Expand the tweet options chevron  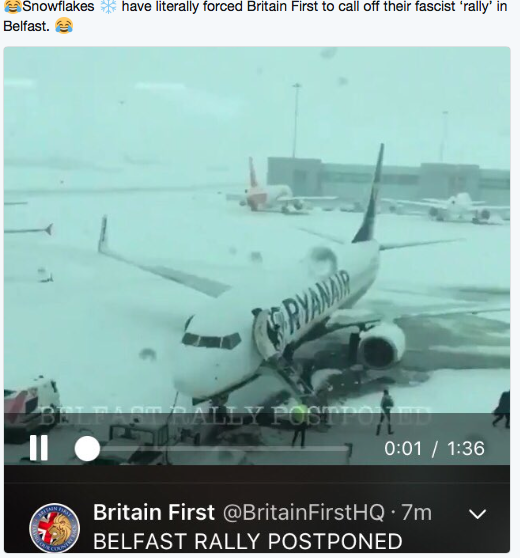coord(477,514)
